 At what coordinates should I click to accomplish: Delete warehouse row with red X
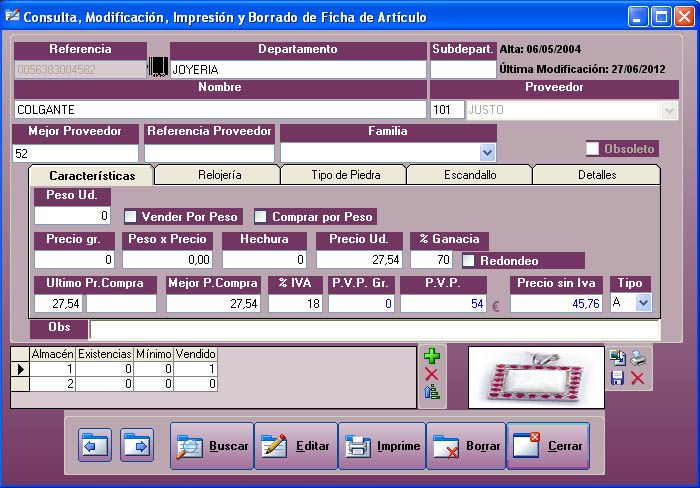pos(432,374)
